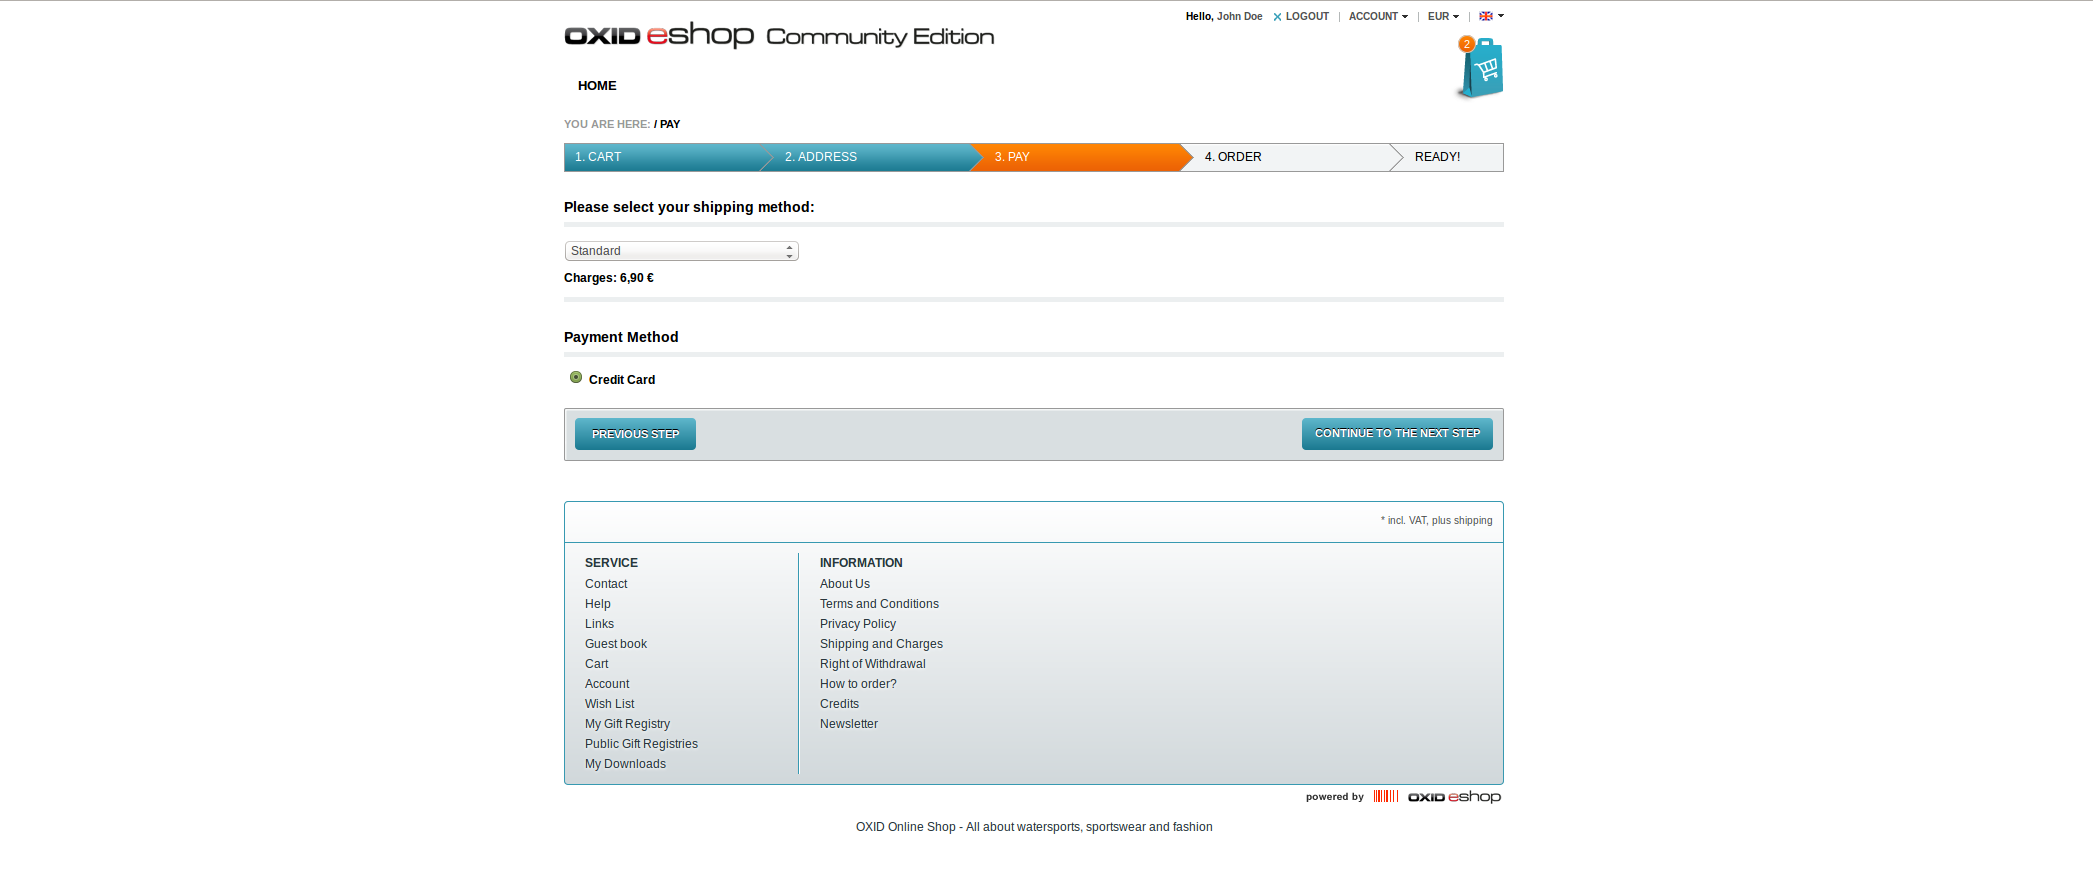
Task: Open the Terms and Conditions link
Action: (879, 604)
